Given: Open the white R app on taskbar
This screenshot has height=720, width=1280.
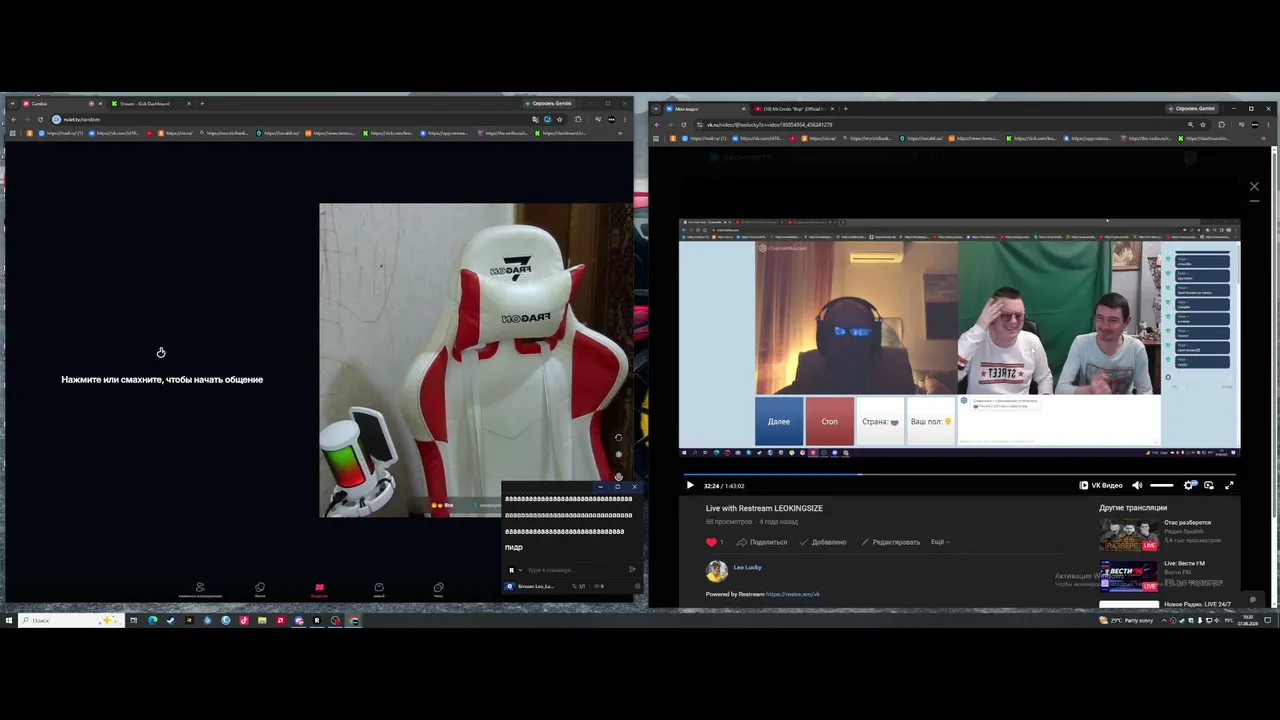Looking at the screenshot, I should 317,620.
